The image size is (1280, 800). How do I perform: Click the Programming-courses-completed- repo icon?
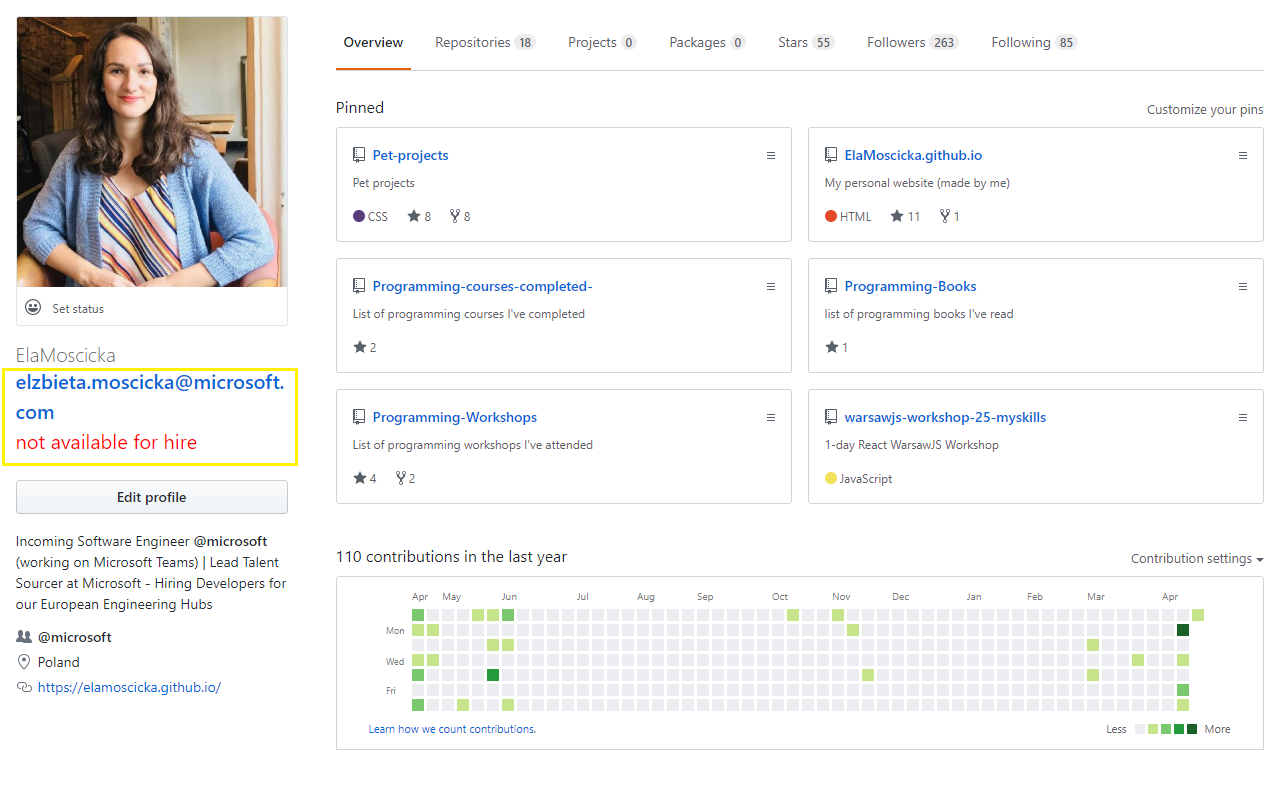click(359, 286)
